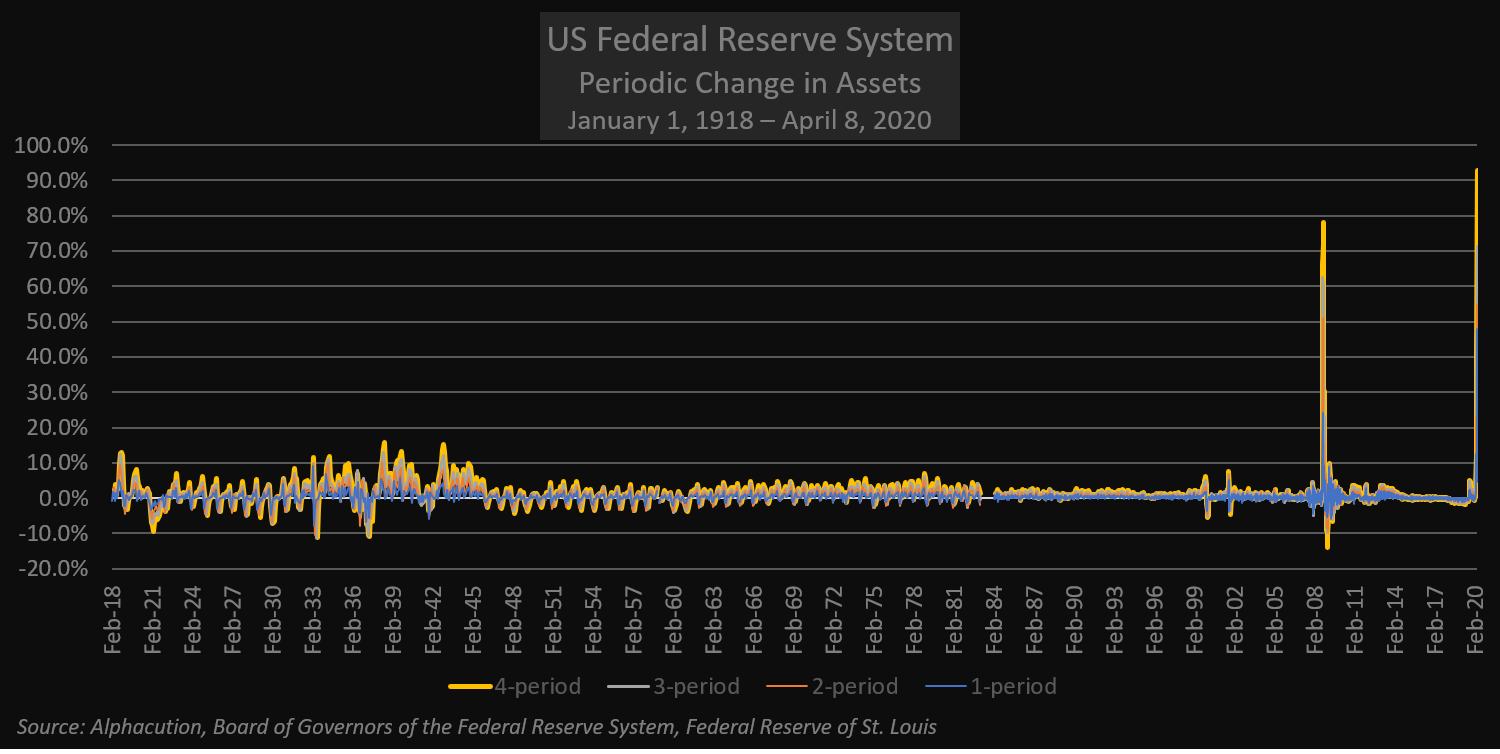This screenshot has height=754, width=1500.
Task: Click the "US Federal Reserve System" chart title
Action: pos(749,41)
